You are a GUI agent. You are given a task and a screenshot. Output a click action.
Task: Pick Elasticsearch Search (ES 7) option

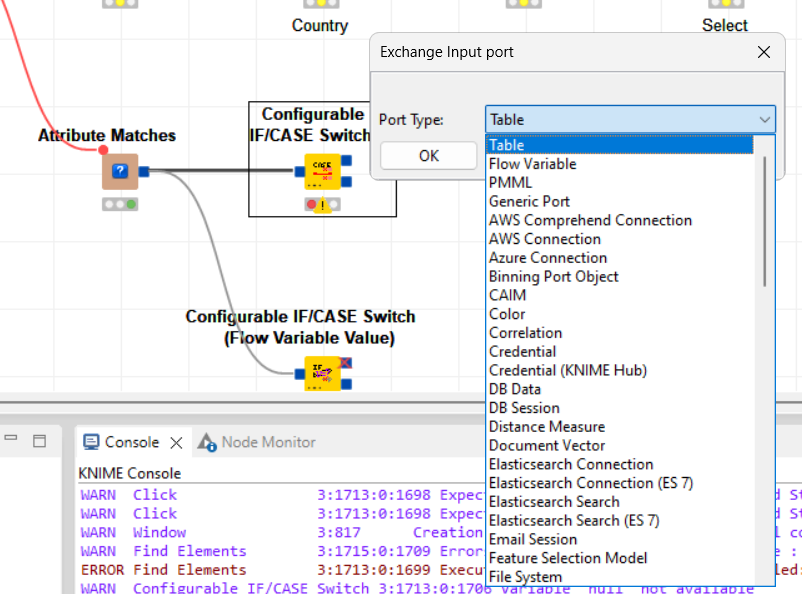(x=620, y=520)
